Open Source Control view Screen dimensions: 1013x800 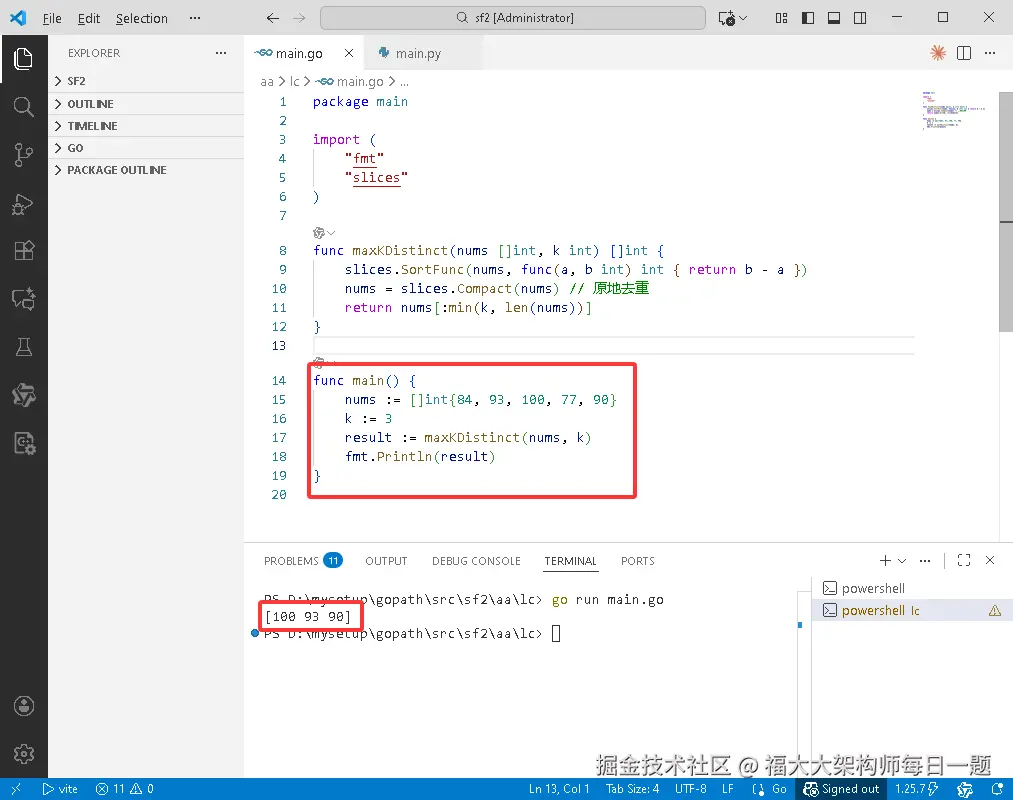pos(23,155)
